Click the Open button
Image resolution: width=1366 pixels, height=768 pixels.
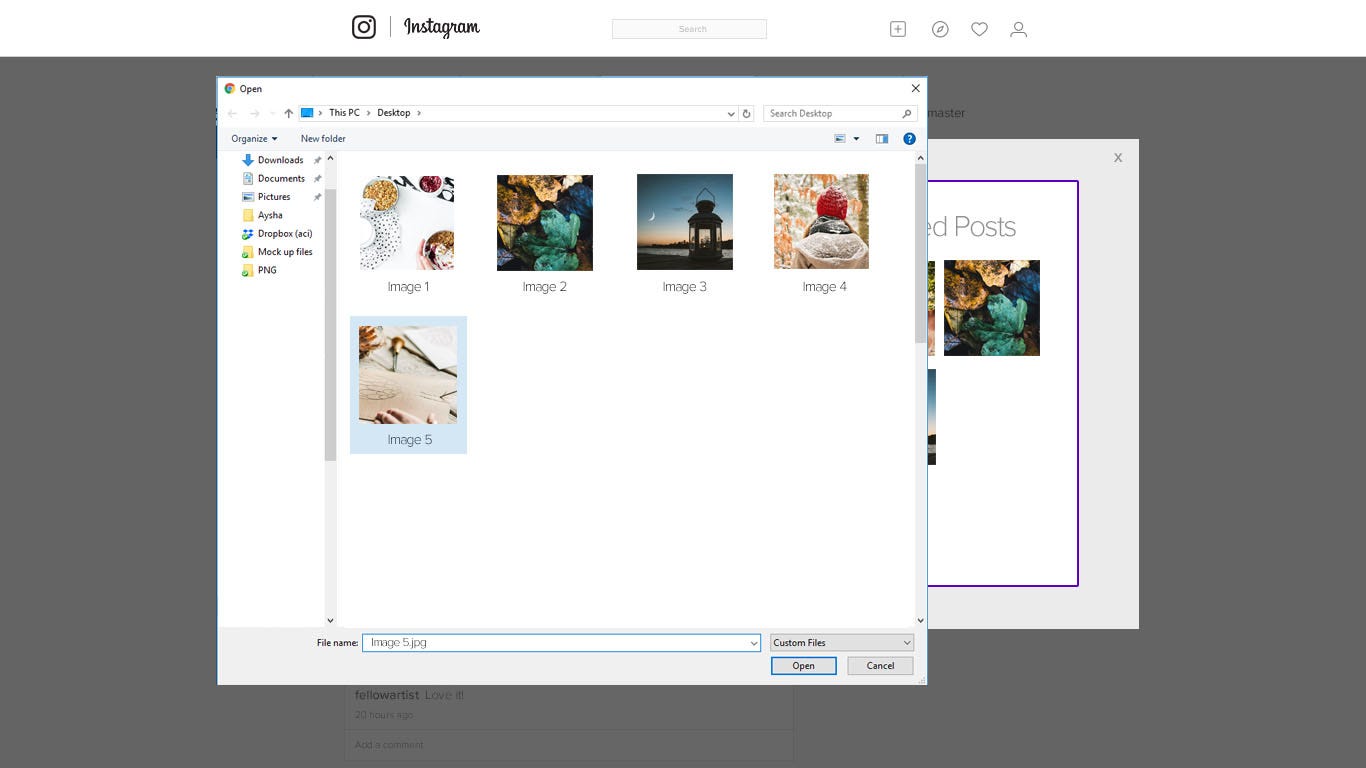804,666
